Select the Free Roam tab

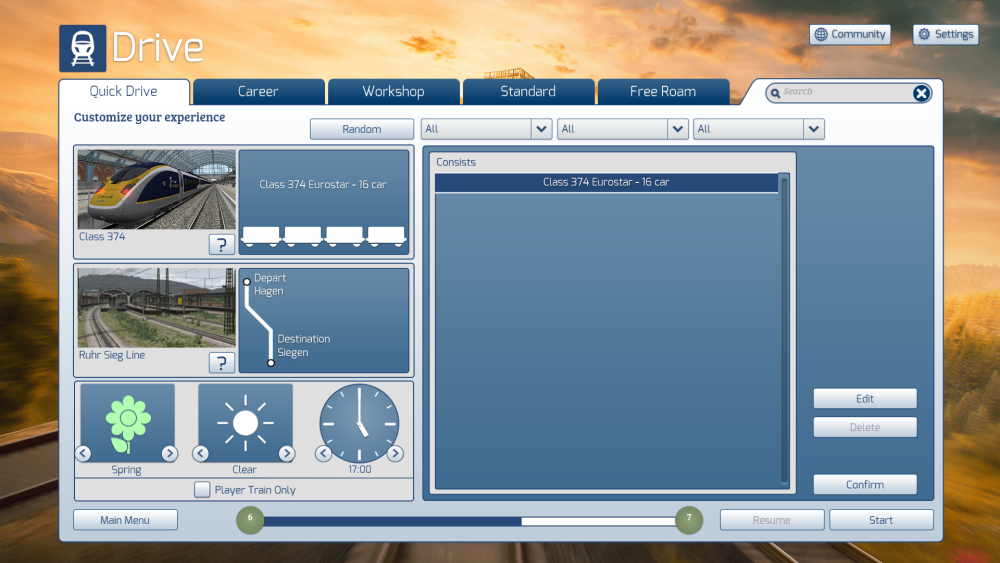tap(663, 91)
